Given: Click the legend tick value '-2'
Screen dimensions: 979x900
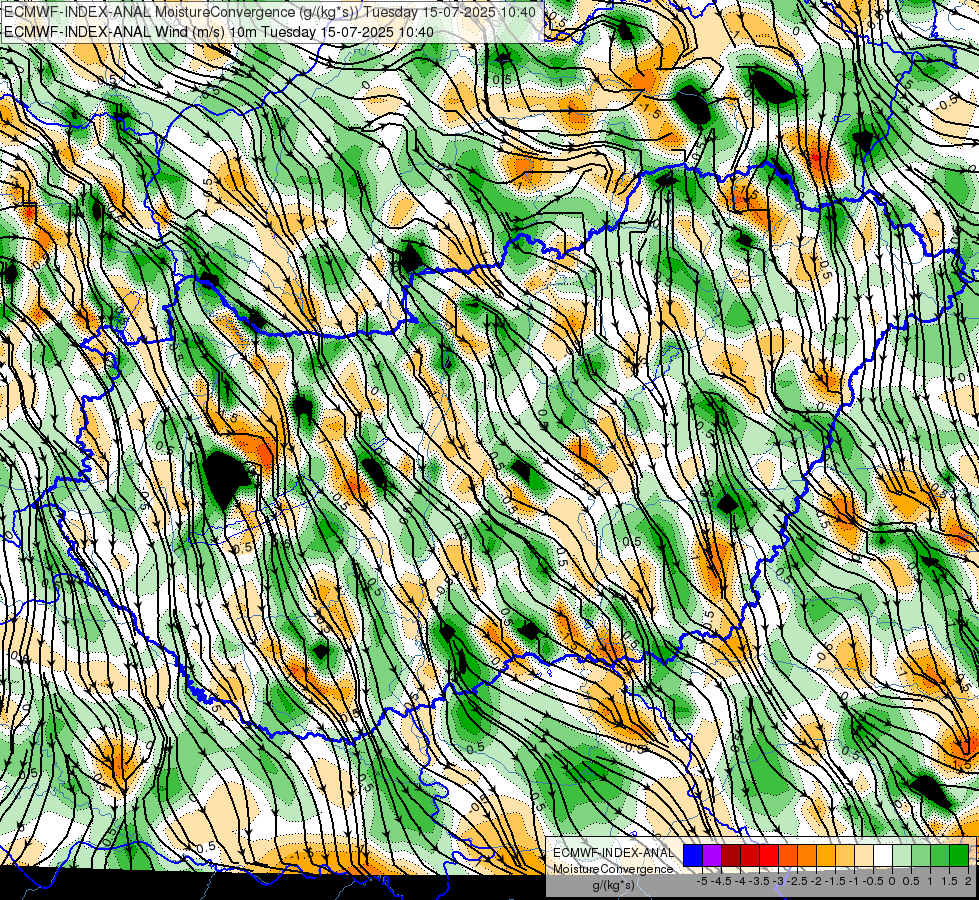Looking at the screenshot, I should point(816,881).
